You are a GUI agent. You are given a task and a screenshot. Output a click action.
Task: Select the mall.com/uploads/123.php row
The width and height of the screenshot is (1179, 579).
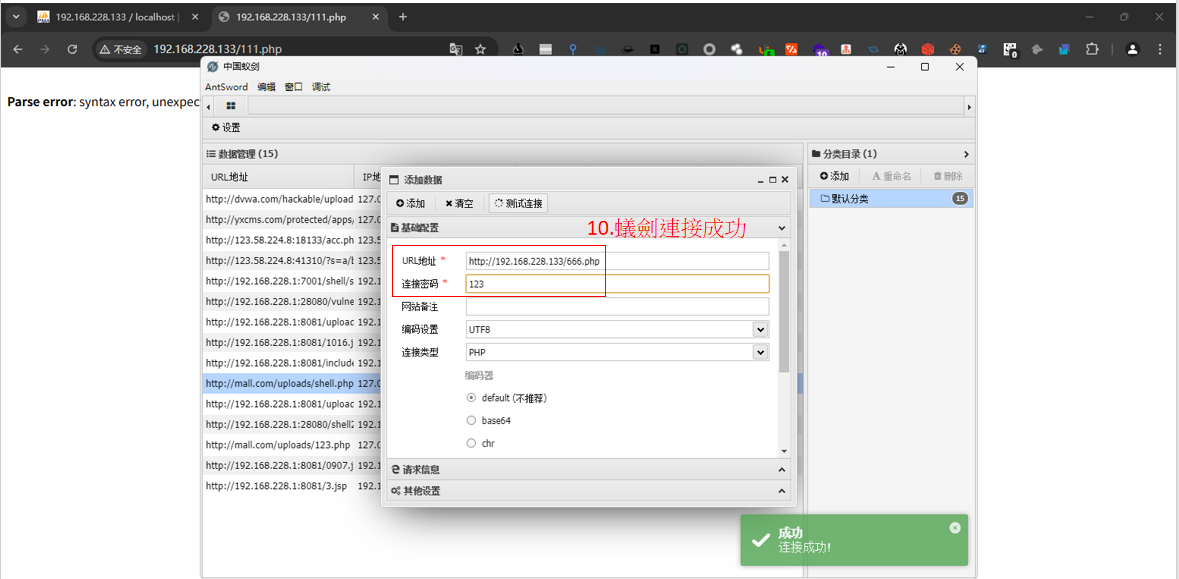[x=292, y=444]
